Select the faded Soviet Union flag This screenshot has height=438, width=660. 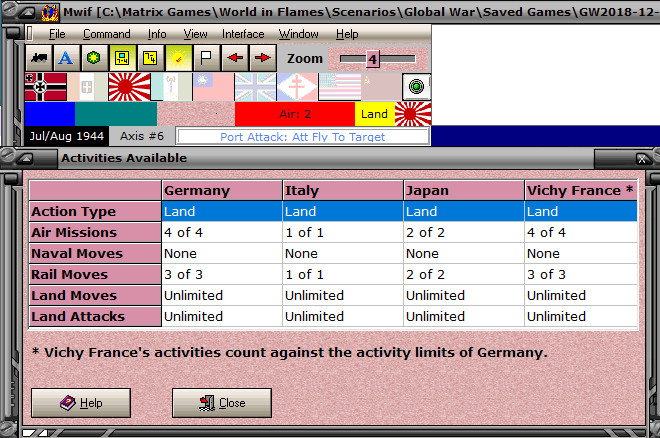point(381,87)
